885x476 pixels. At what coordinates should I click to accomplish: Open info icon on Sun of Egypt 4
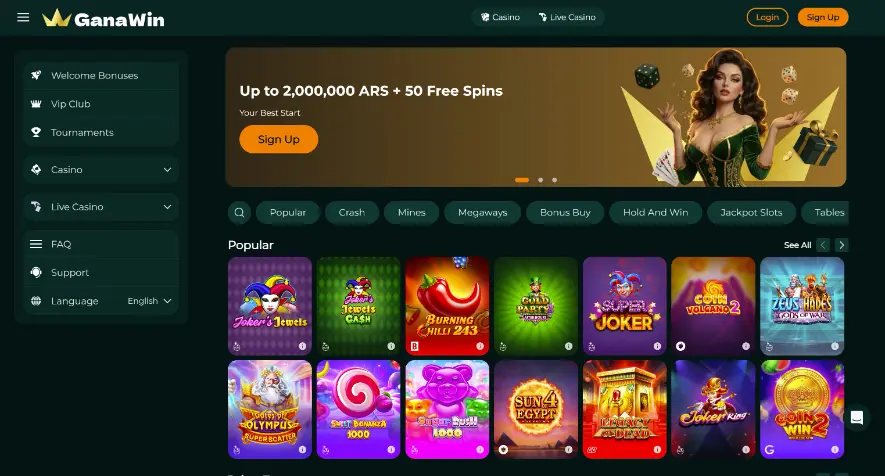[x=569, y=450]
